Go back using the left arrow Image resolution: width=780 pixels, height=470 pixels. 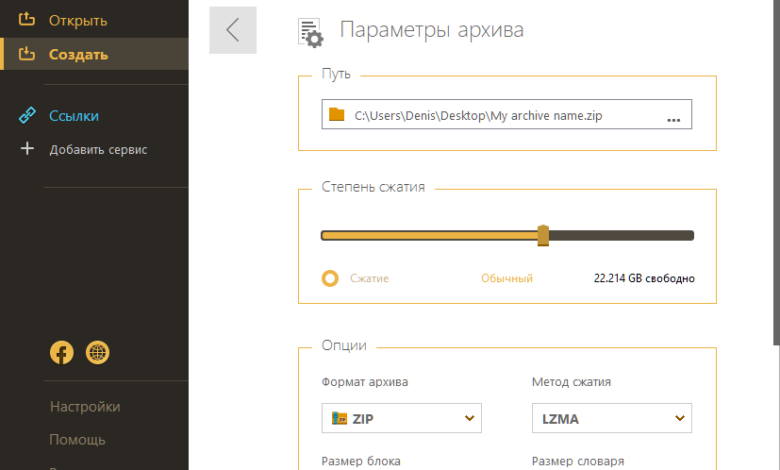tap(232, 30)
